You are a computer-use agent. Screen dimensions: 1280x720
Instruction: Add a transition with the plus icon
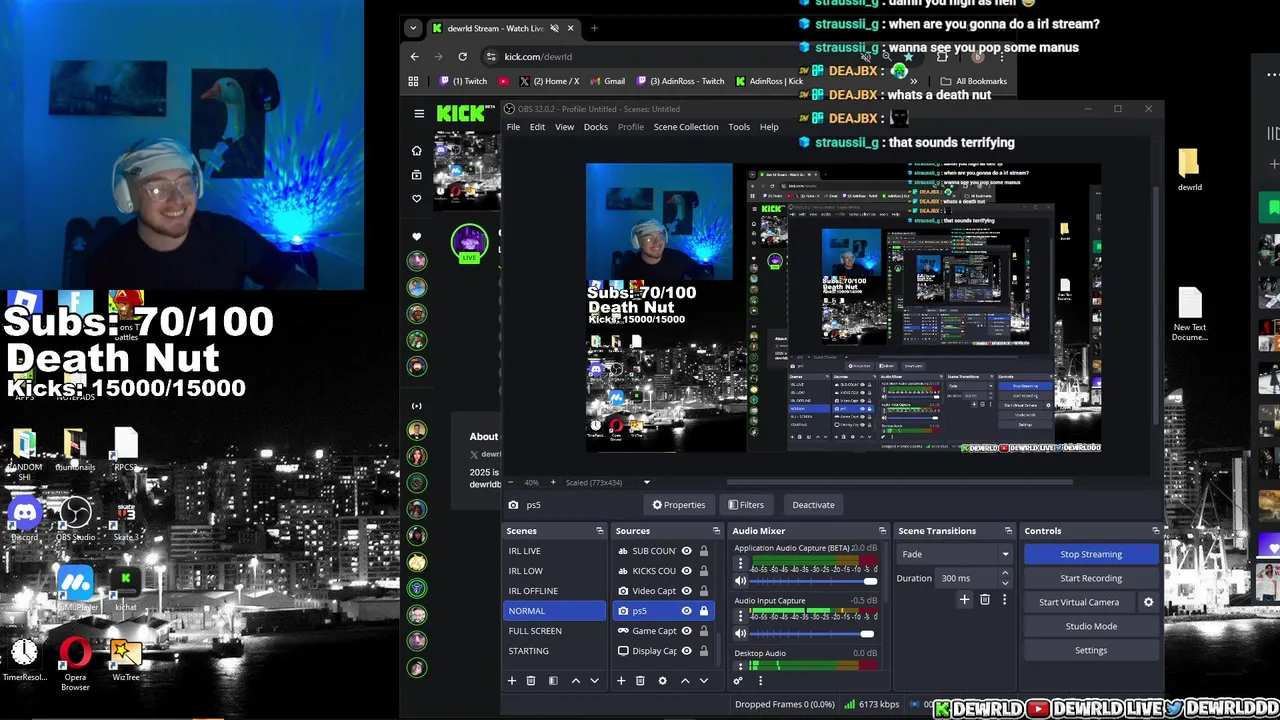pos(964,600)
